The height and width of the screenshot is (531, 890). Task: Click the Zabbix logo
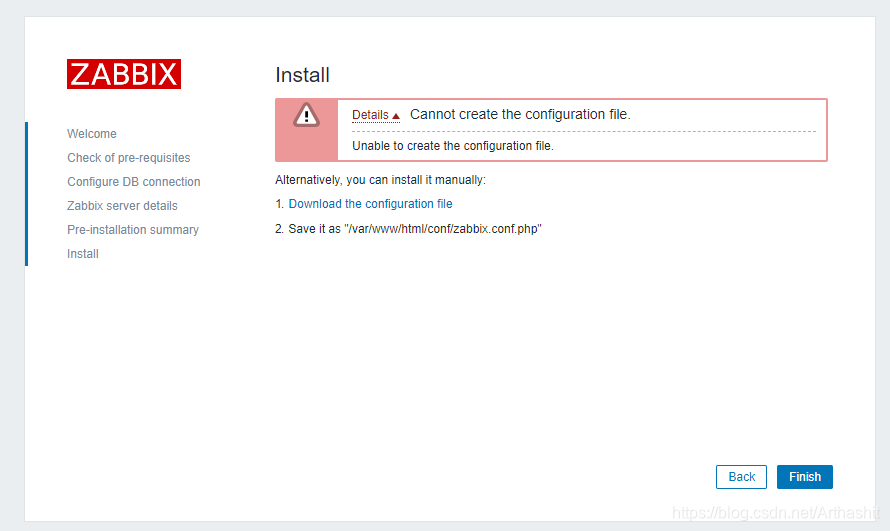pyautogui.click(x=124, y=74)
